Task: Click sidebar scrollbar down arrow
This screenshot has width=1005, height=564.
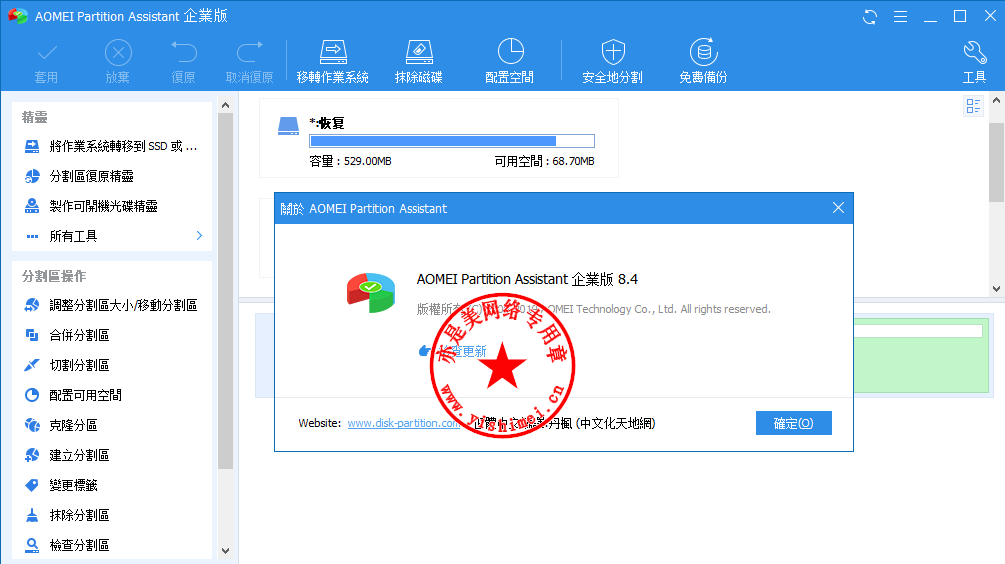Action: coord(225,550)
